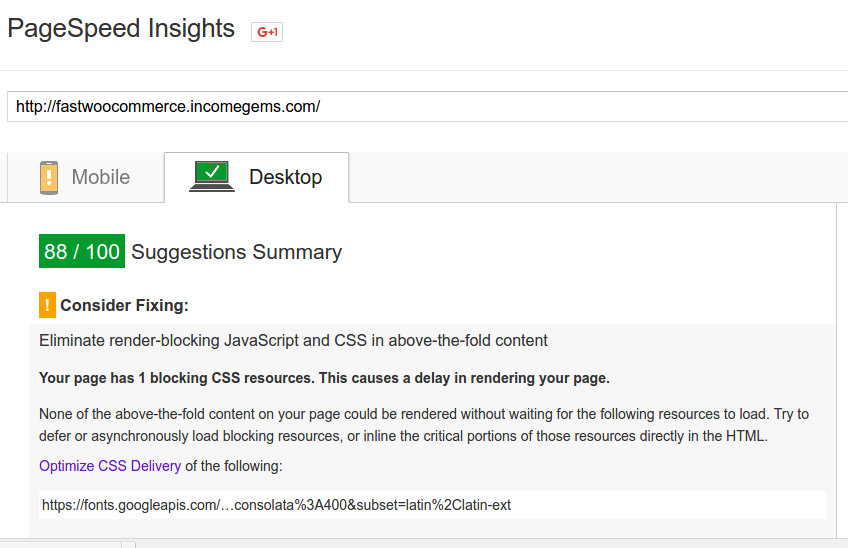848x548 pixels.
Task: Click the green laptop checkmark icon
Action: (212, 176)
